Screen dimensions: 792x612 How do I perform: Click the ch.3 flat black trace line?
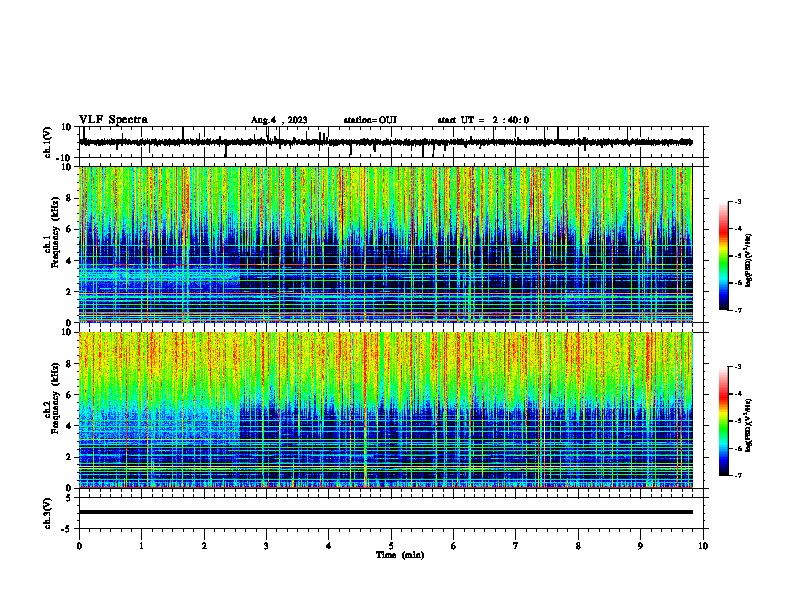click(385, 512)
